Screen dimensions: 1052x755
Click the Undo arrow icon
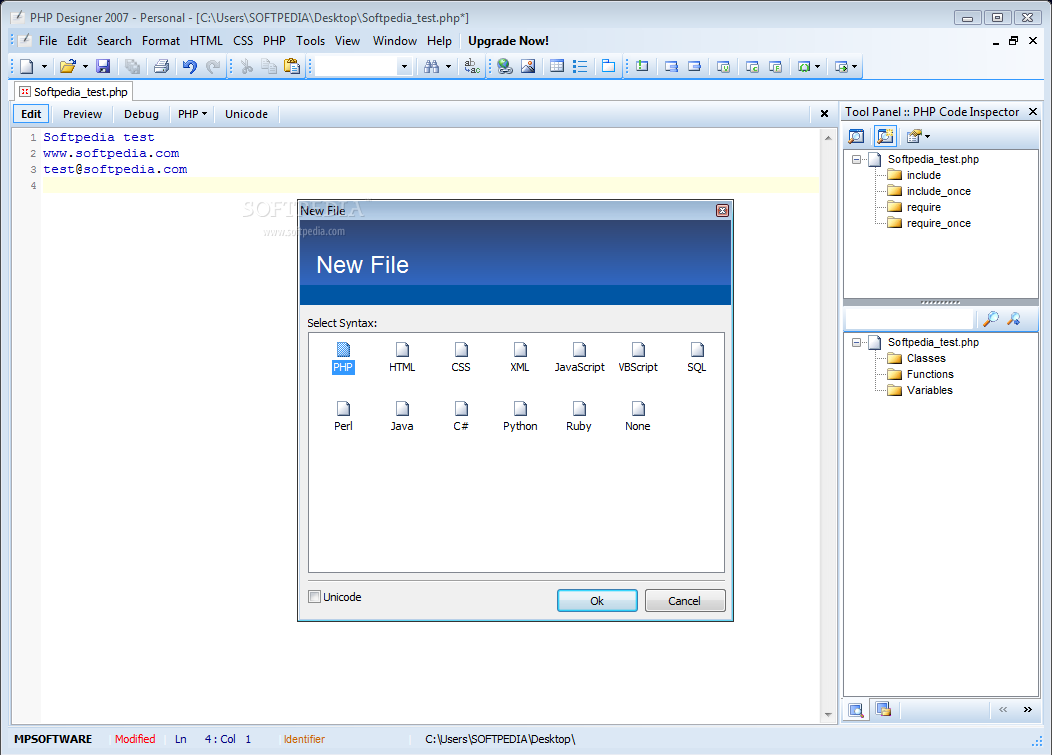tap(190, 66)
